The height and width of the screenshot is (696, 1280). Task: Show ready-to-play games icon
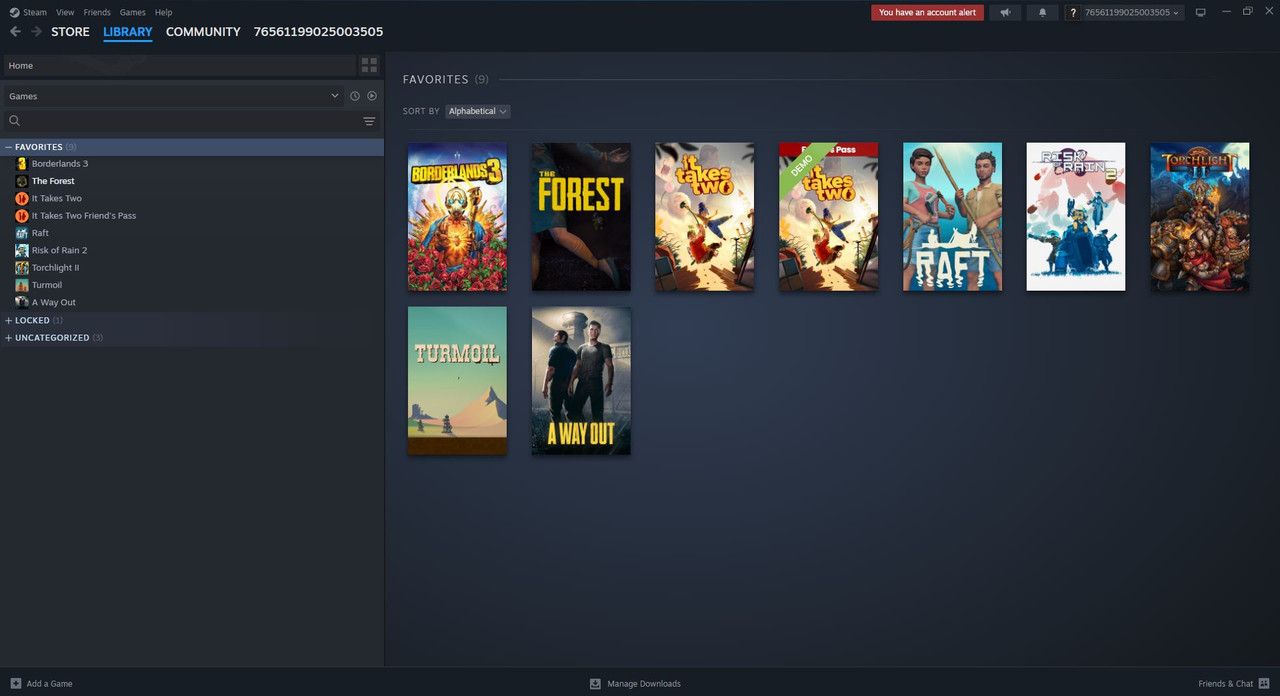(x=372, y=96)
